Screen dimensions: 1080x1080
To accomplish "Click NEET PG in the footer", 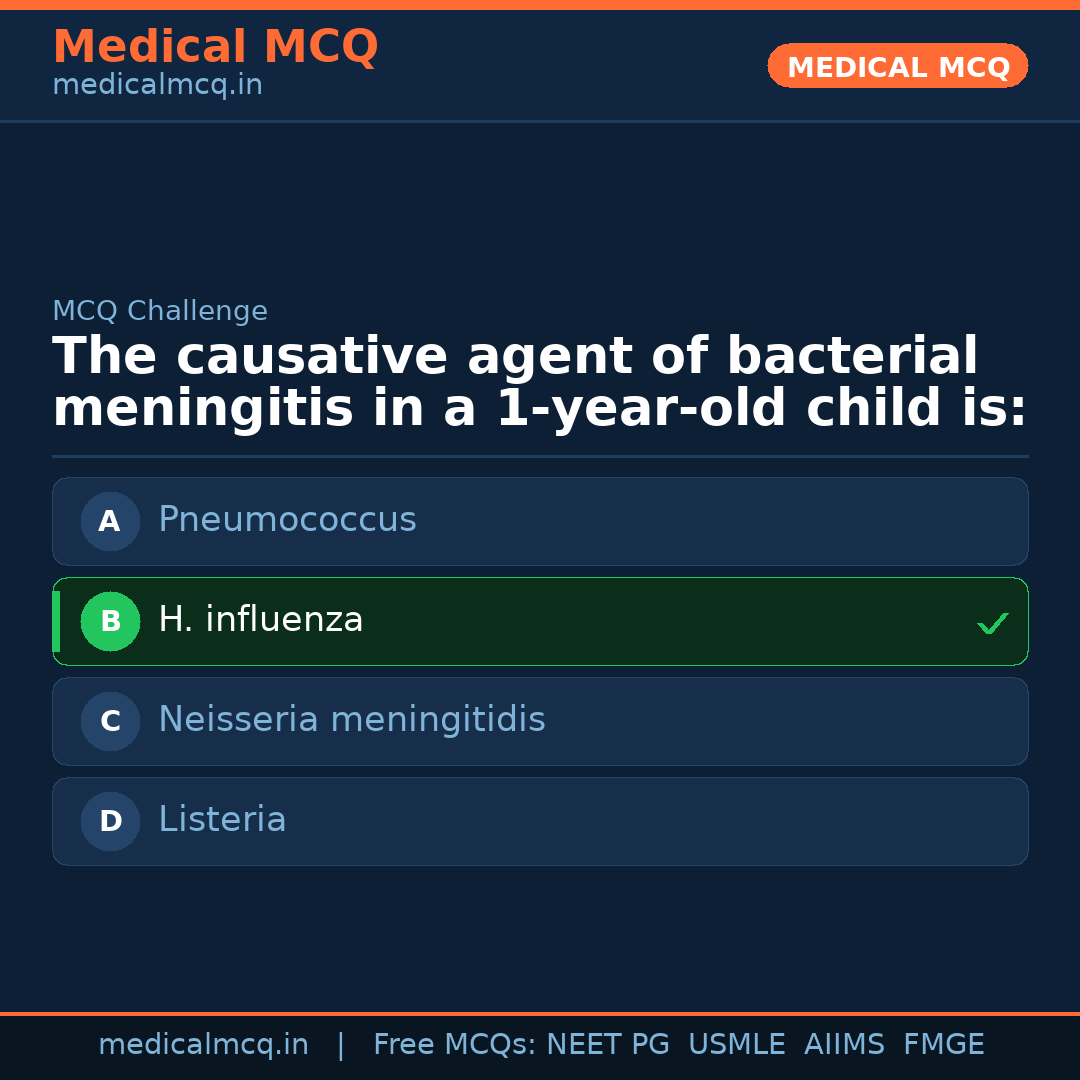I will (x=608, y=1045).
